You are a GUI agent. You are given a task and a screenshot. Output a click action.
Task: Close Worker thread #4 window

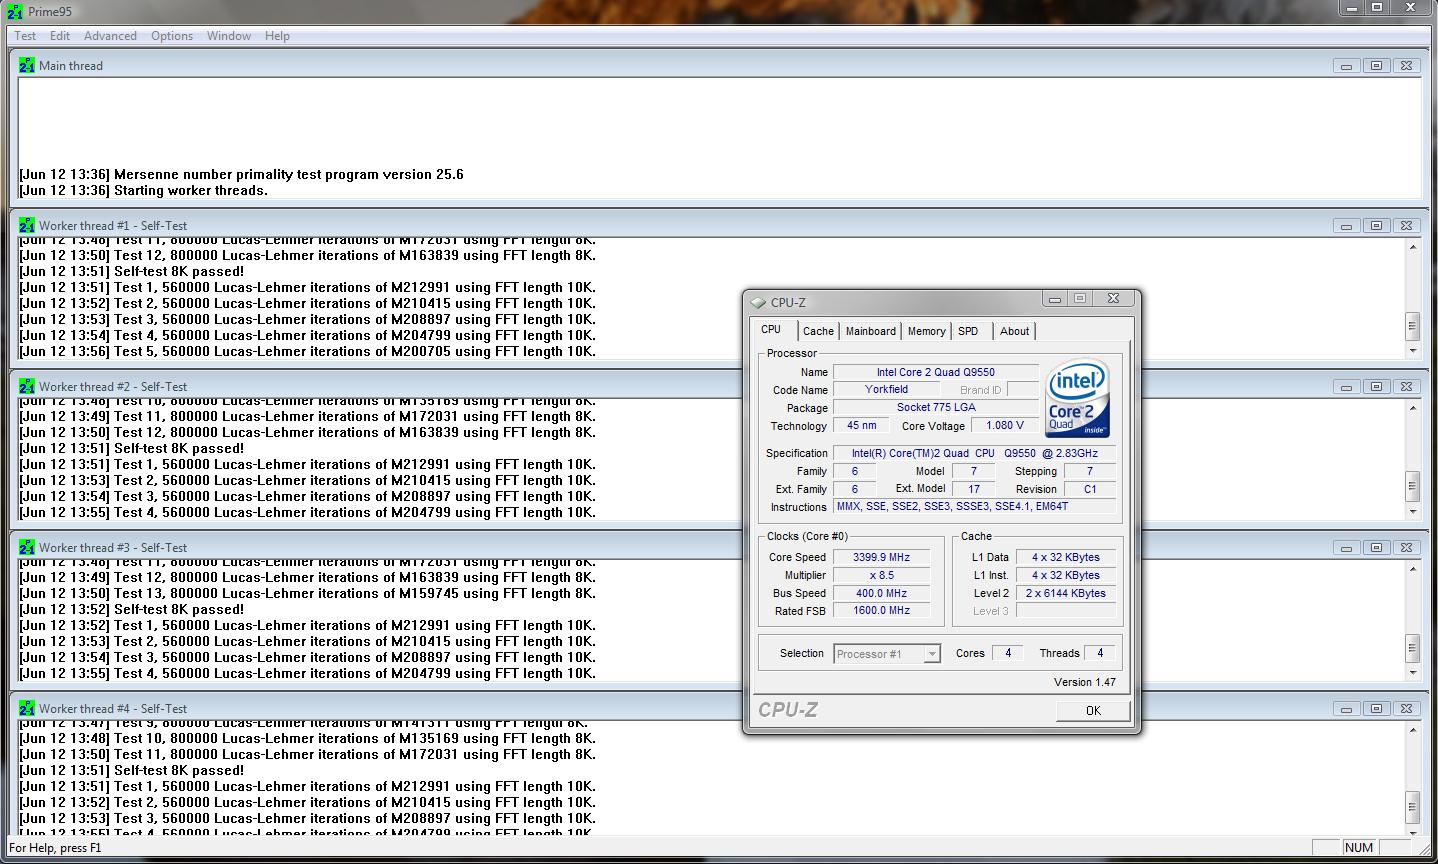[1406, 709]
